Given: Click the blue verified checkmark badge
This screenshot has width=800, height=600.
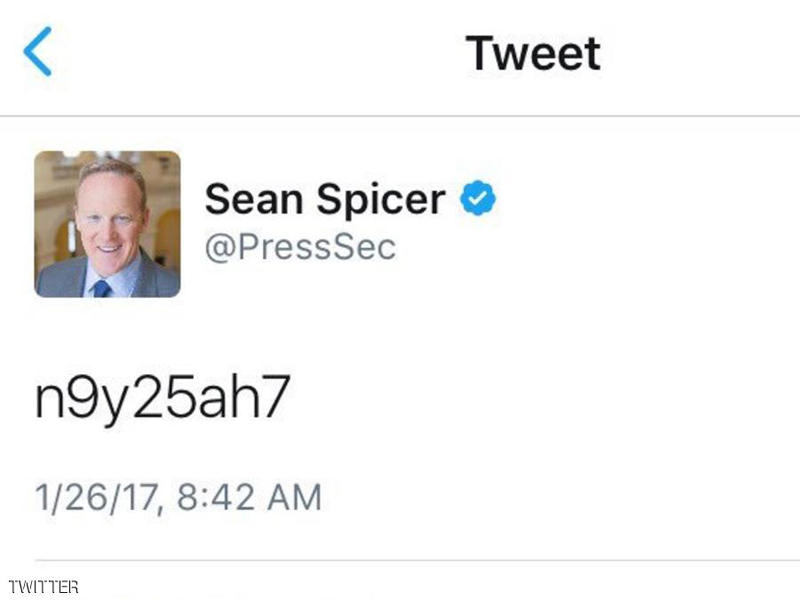Looking at the screenshot, I should pos(478,200).
